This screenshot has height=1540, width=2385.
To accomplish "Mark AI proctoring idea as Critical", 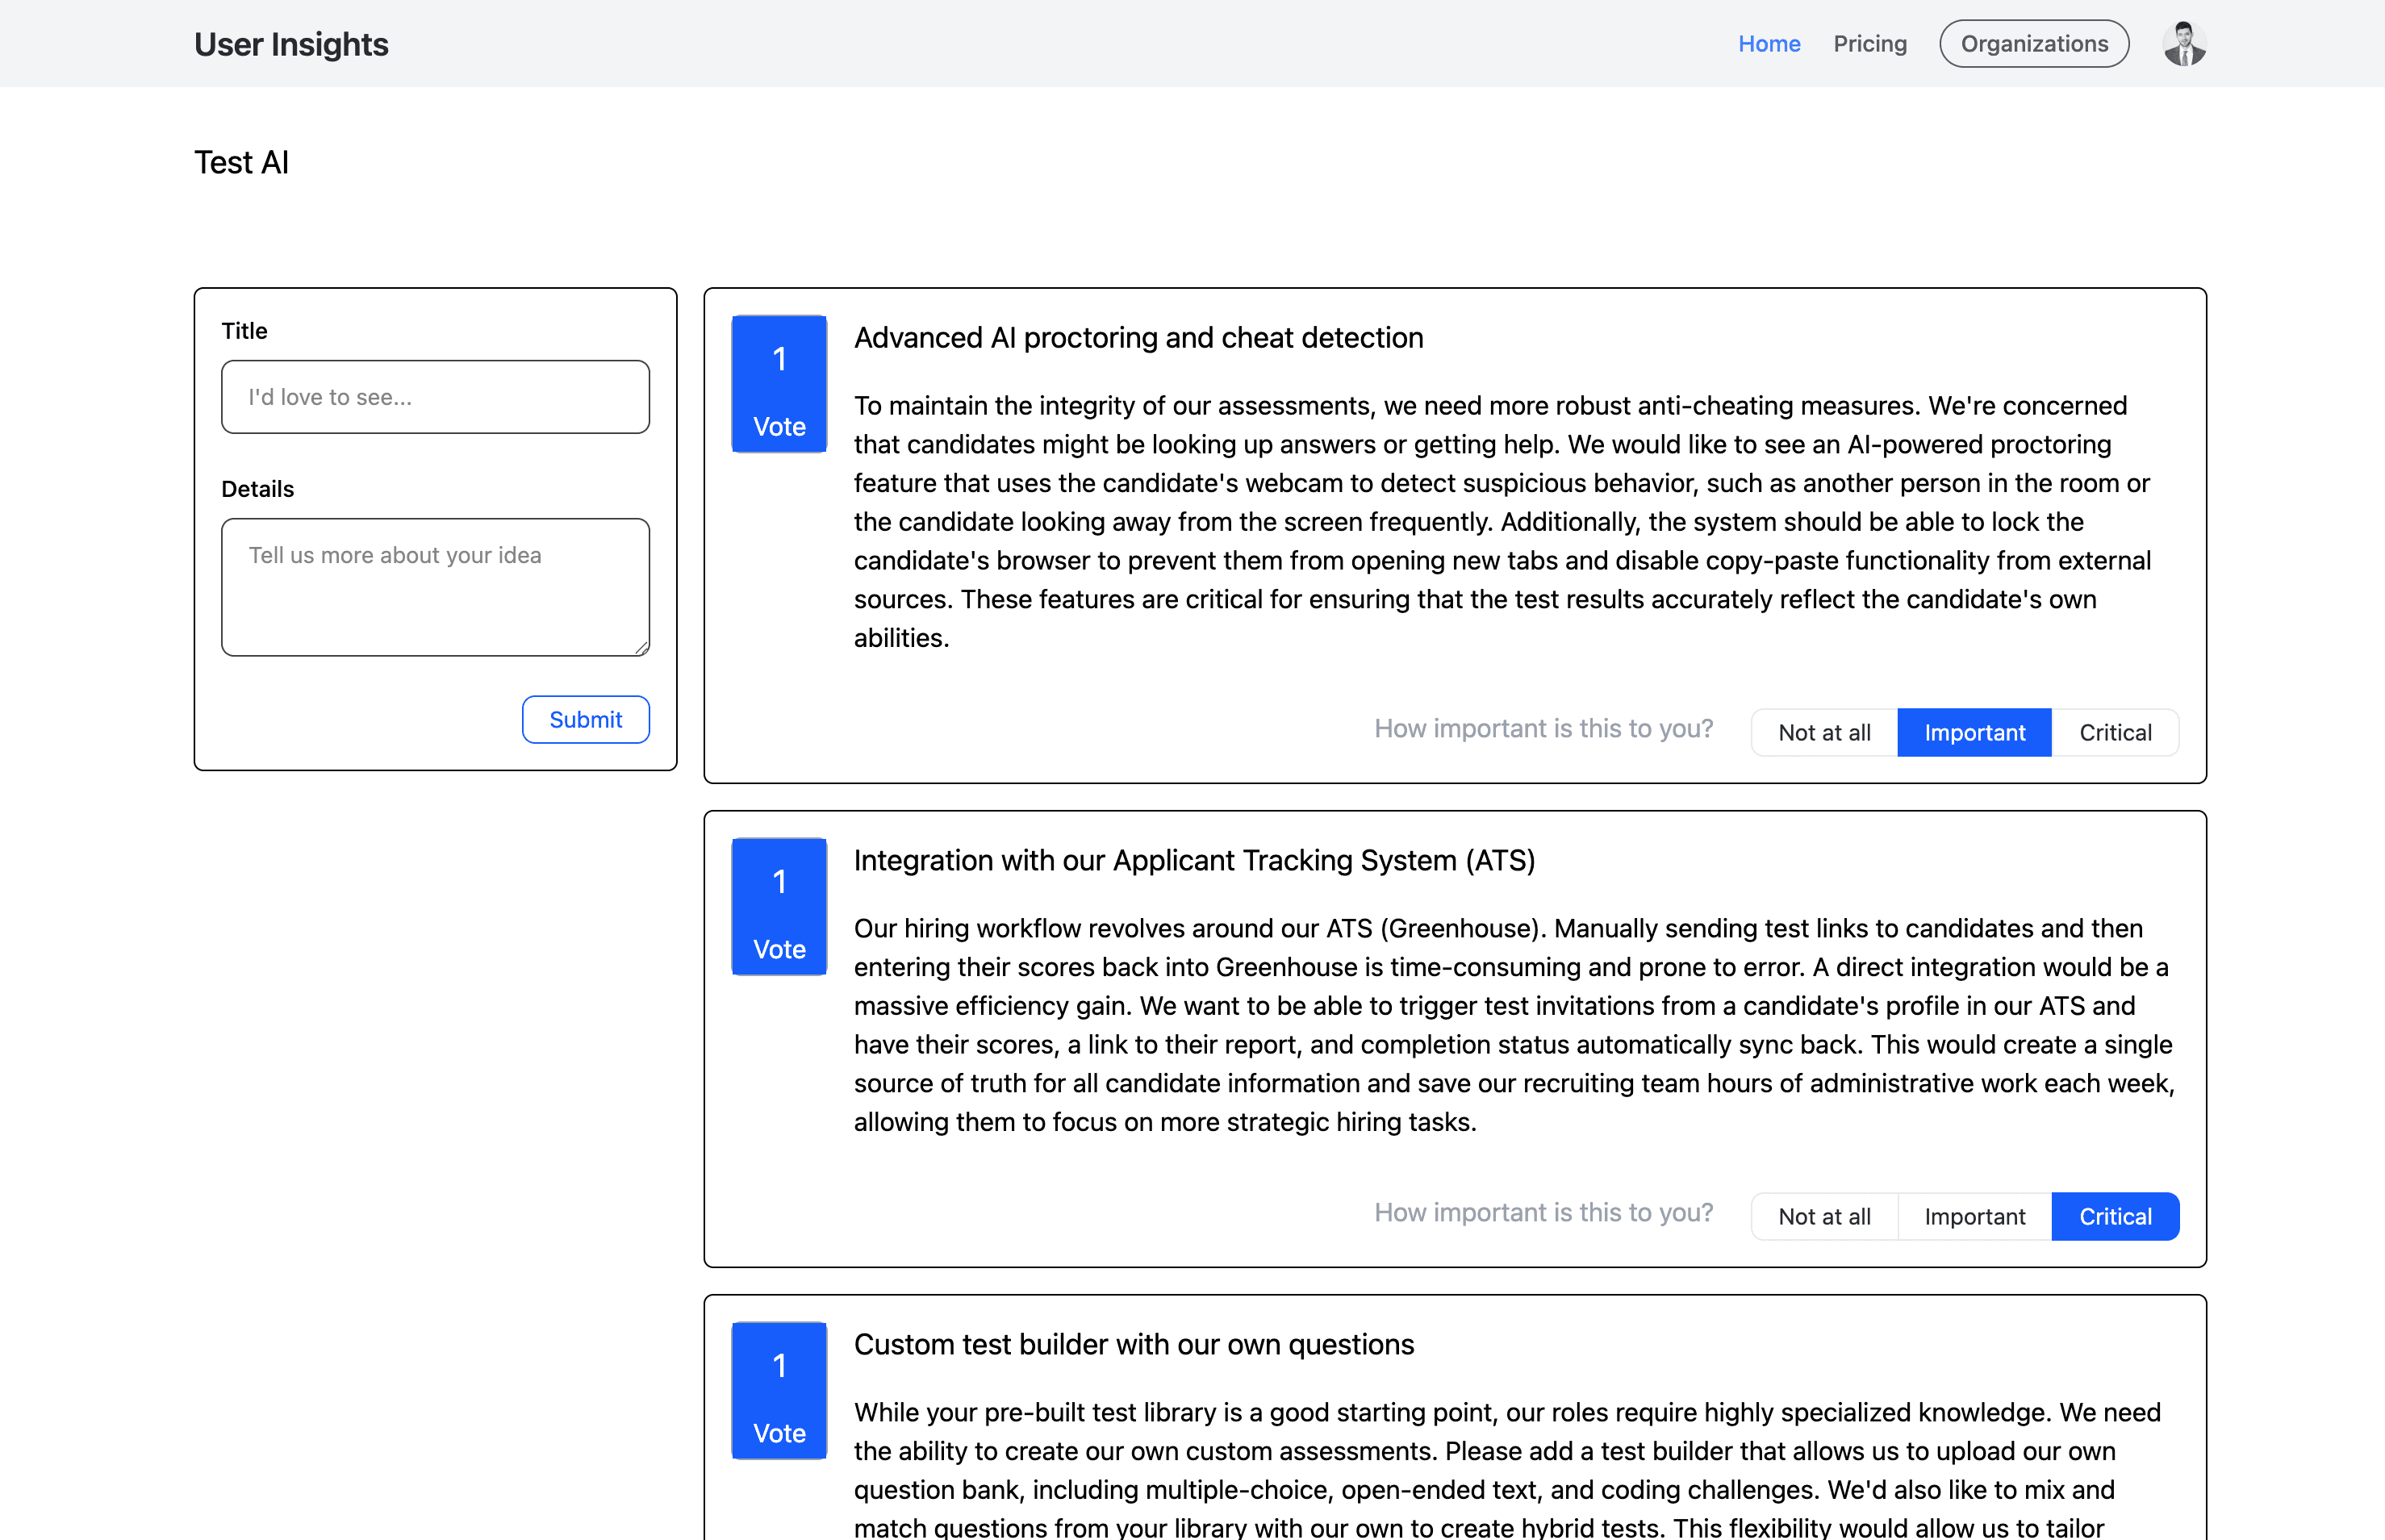I will pyautogui.click(x=2115, y=733).
